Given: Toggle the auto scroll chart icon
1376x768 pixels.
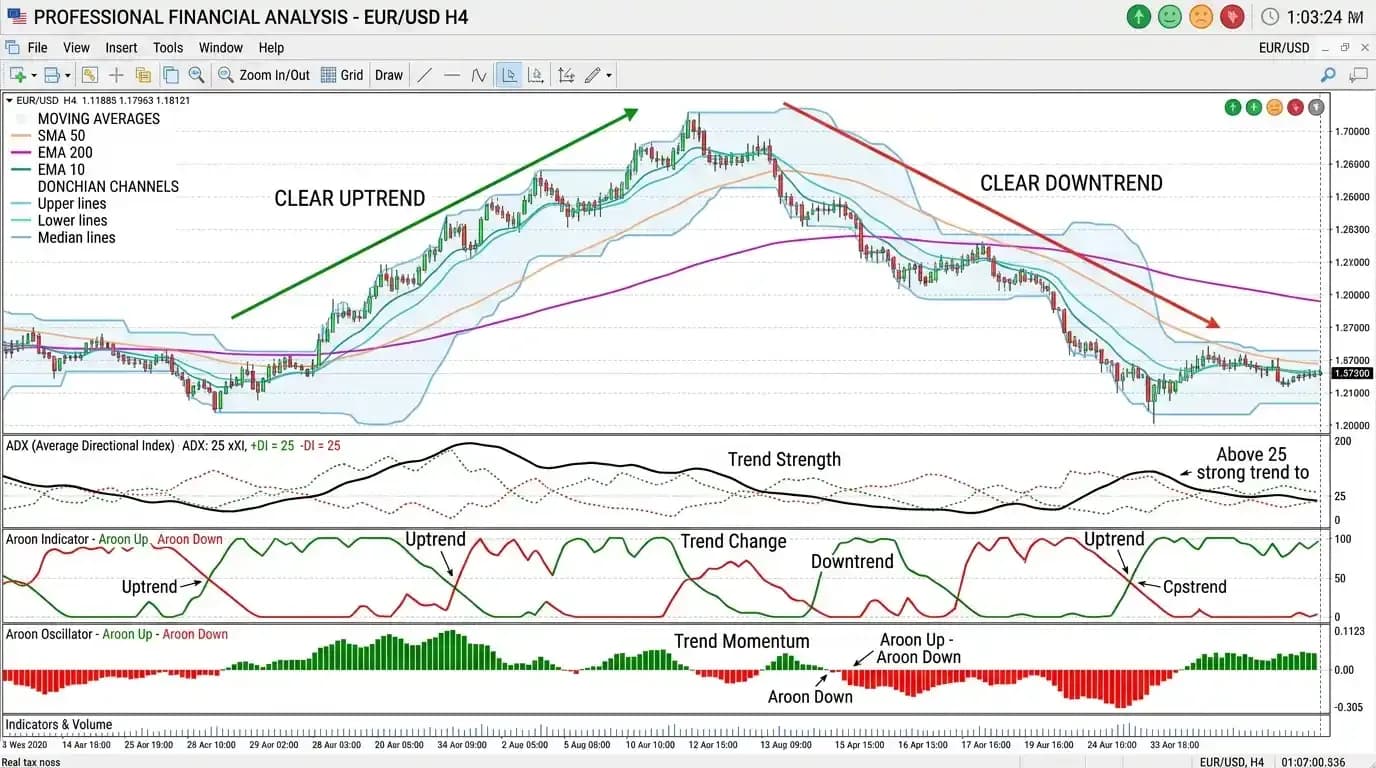Looking at the screenshot, I should click(536, 75).
